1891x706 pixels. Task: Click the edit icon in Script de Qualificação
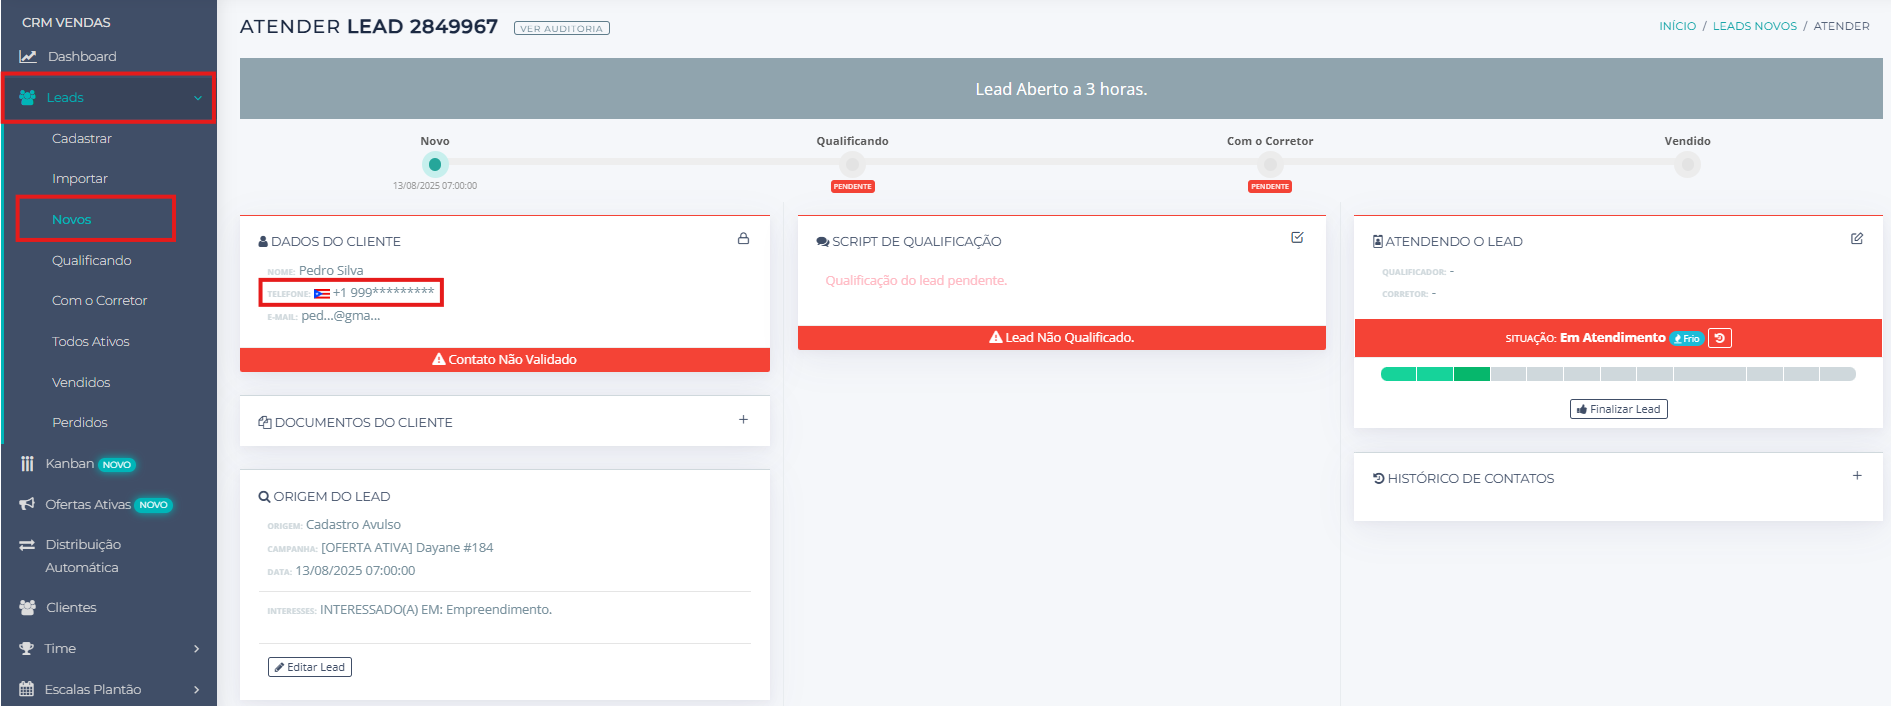pos(1297,238)
